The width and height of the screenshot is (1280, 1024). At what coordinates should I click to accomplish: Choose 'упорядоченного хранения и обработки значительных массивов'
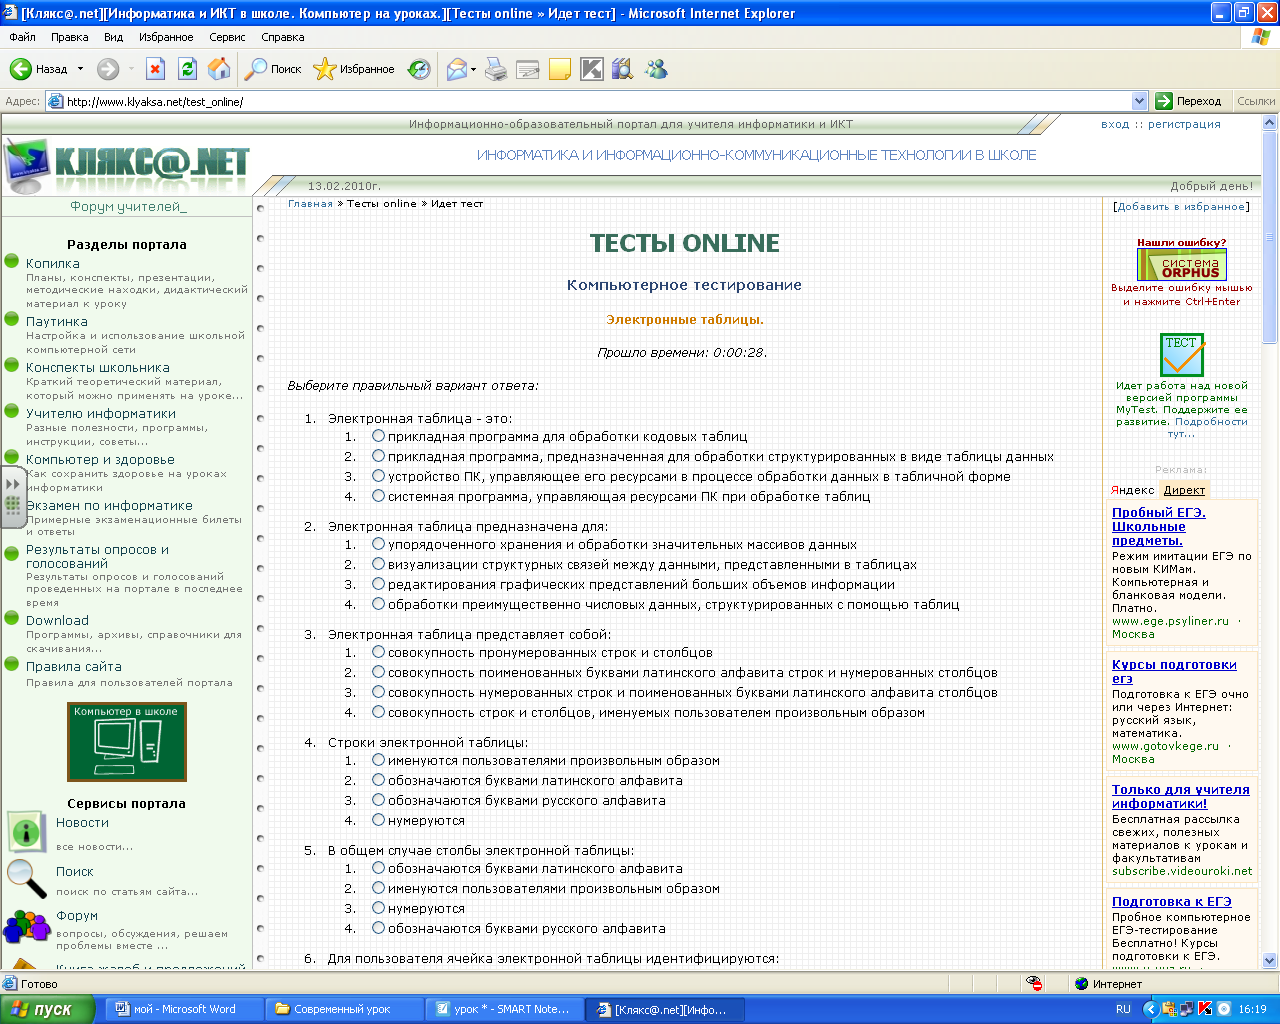[x=379, y=544]
